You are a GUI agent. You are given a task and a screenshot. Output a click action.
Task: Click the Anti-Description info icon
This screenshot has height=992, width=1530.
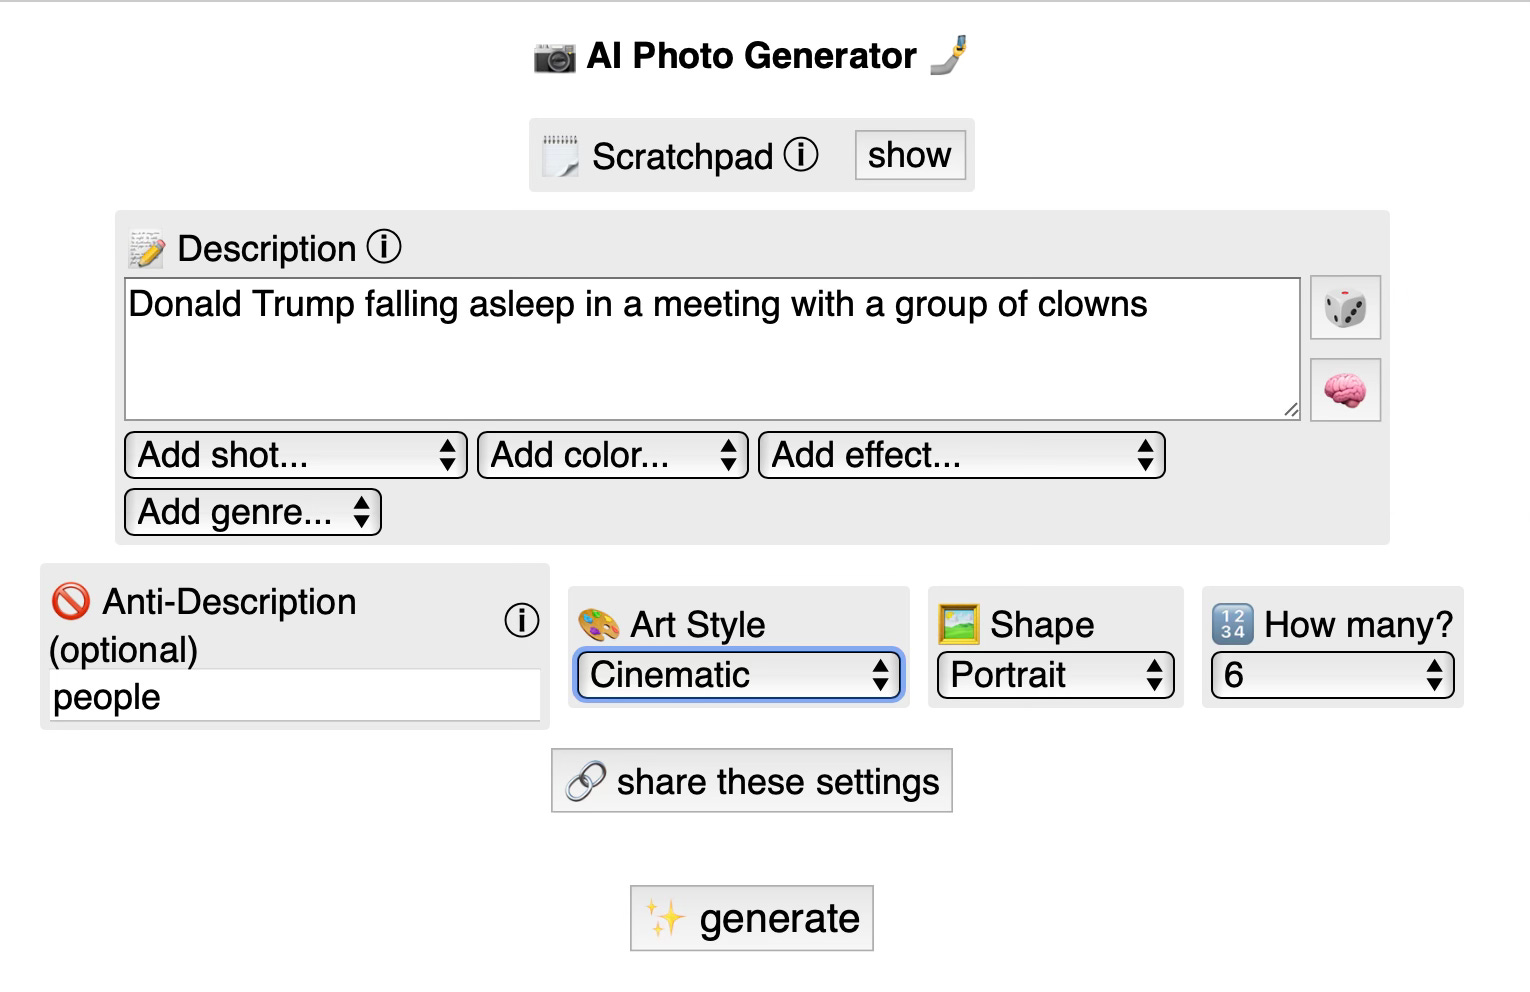(521, 620)
